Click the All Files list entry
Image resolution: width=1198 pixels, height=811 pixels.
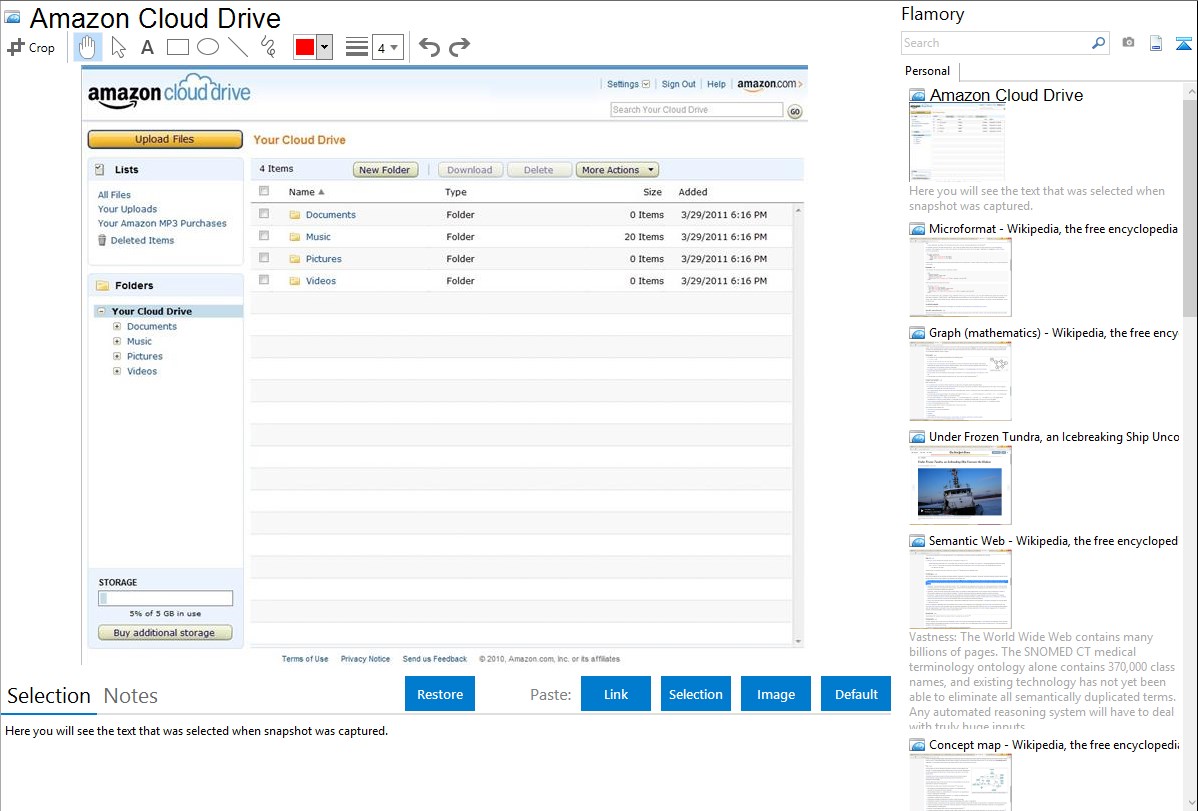coord(114,195)
